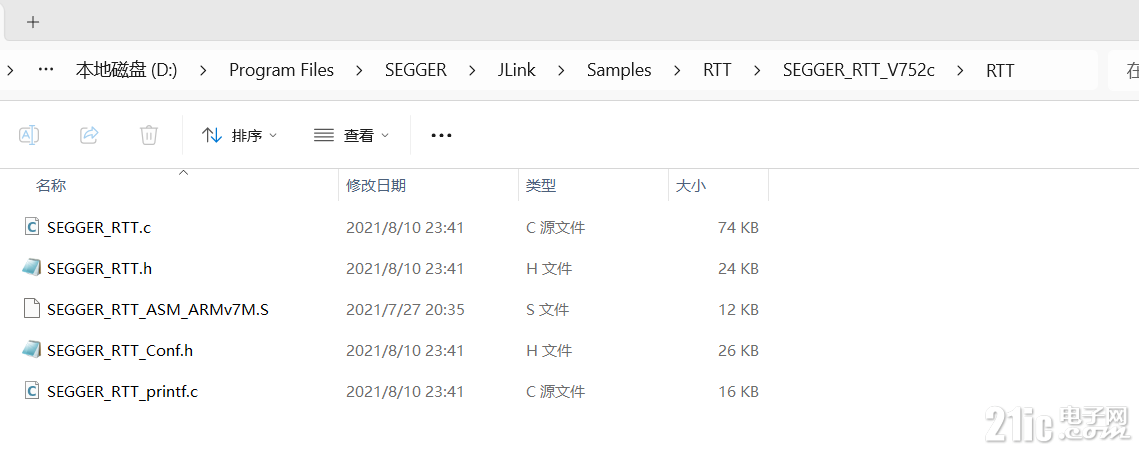Expand chevron after SEGGER_RTT_V752c breadcrumb
Viewport: 1139px width, 449px height.
click(x=960, y=70)
